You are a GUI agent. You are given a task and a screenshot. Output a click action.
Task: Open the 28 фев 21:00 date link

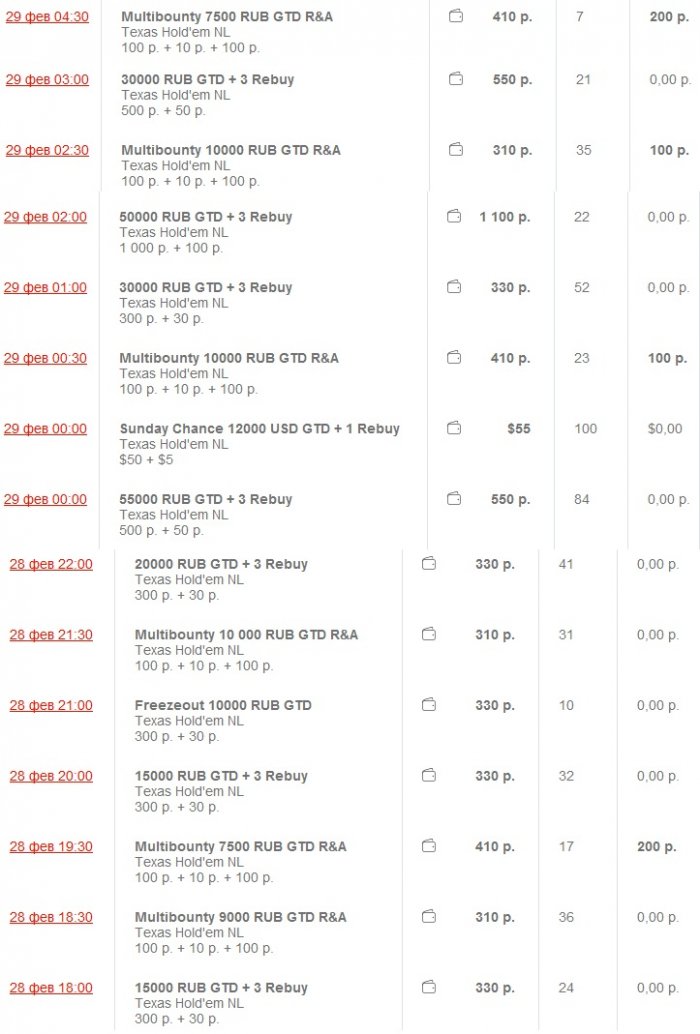pyautogui.click(x=51, y=705)
